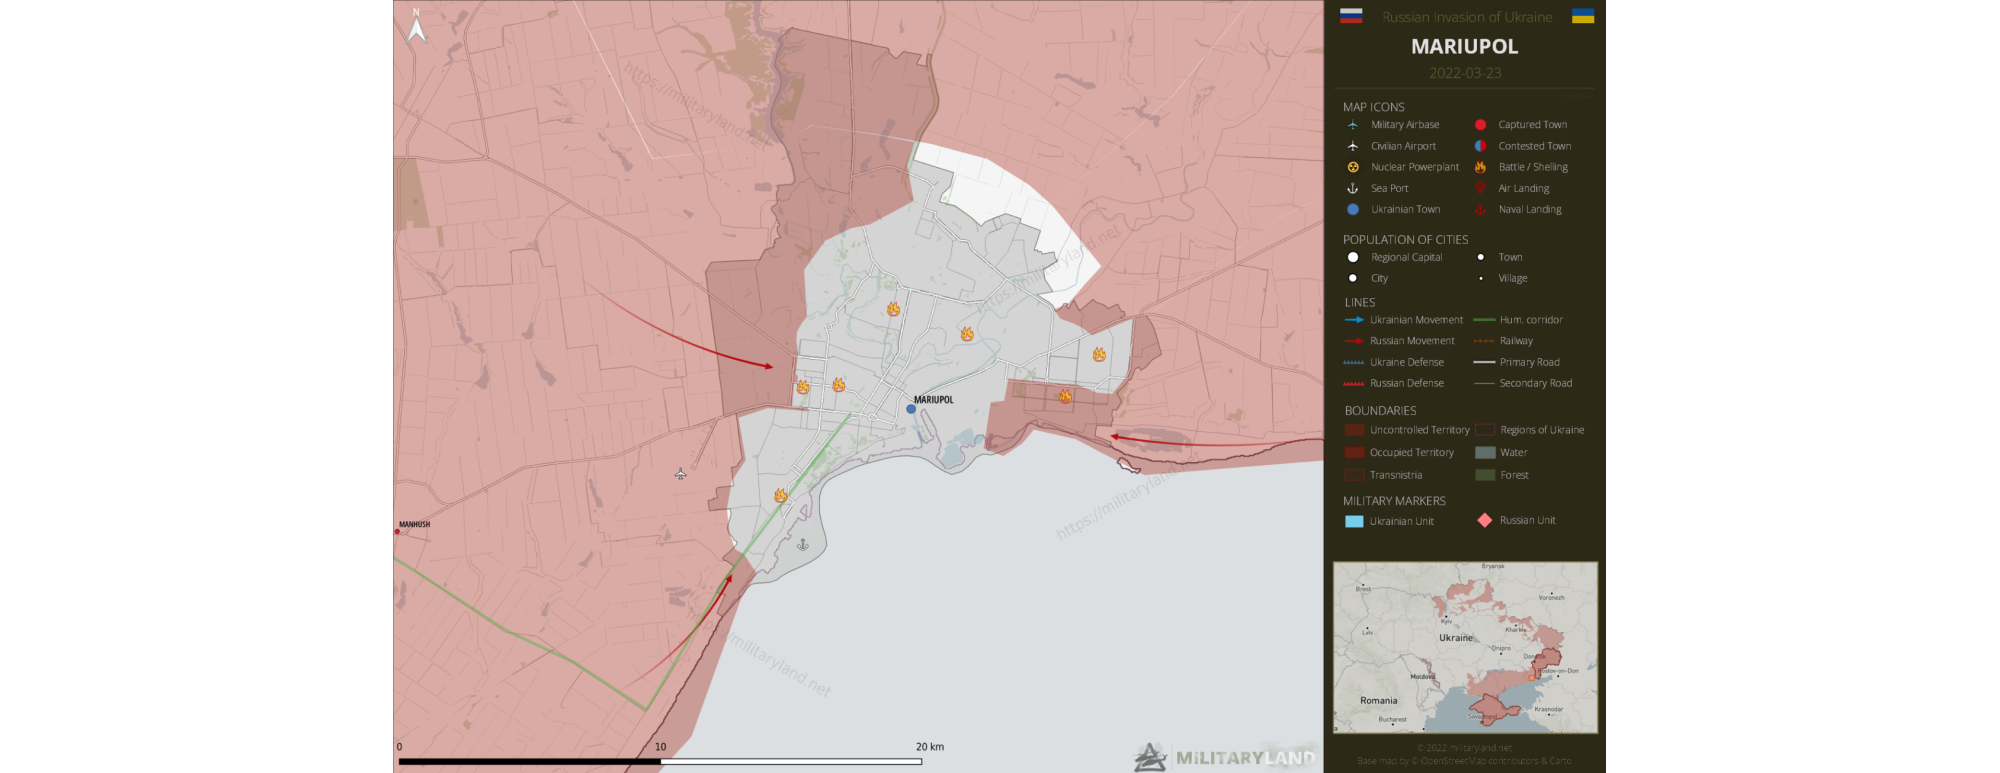Viewport: 2000px width, 773px height.
Task: Click the Regional Capital white dot
Action: click(1353, 257)
